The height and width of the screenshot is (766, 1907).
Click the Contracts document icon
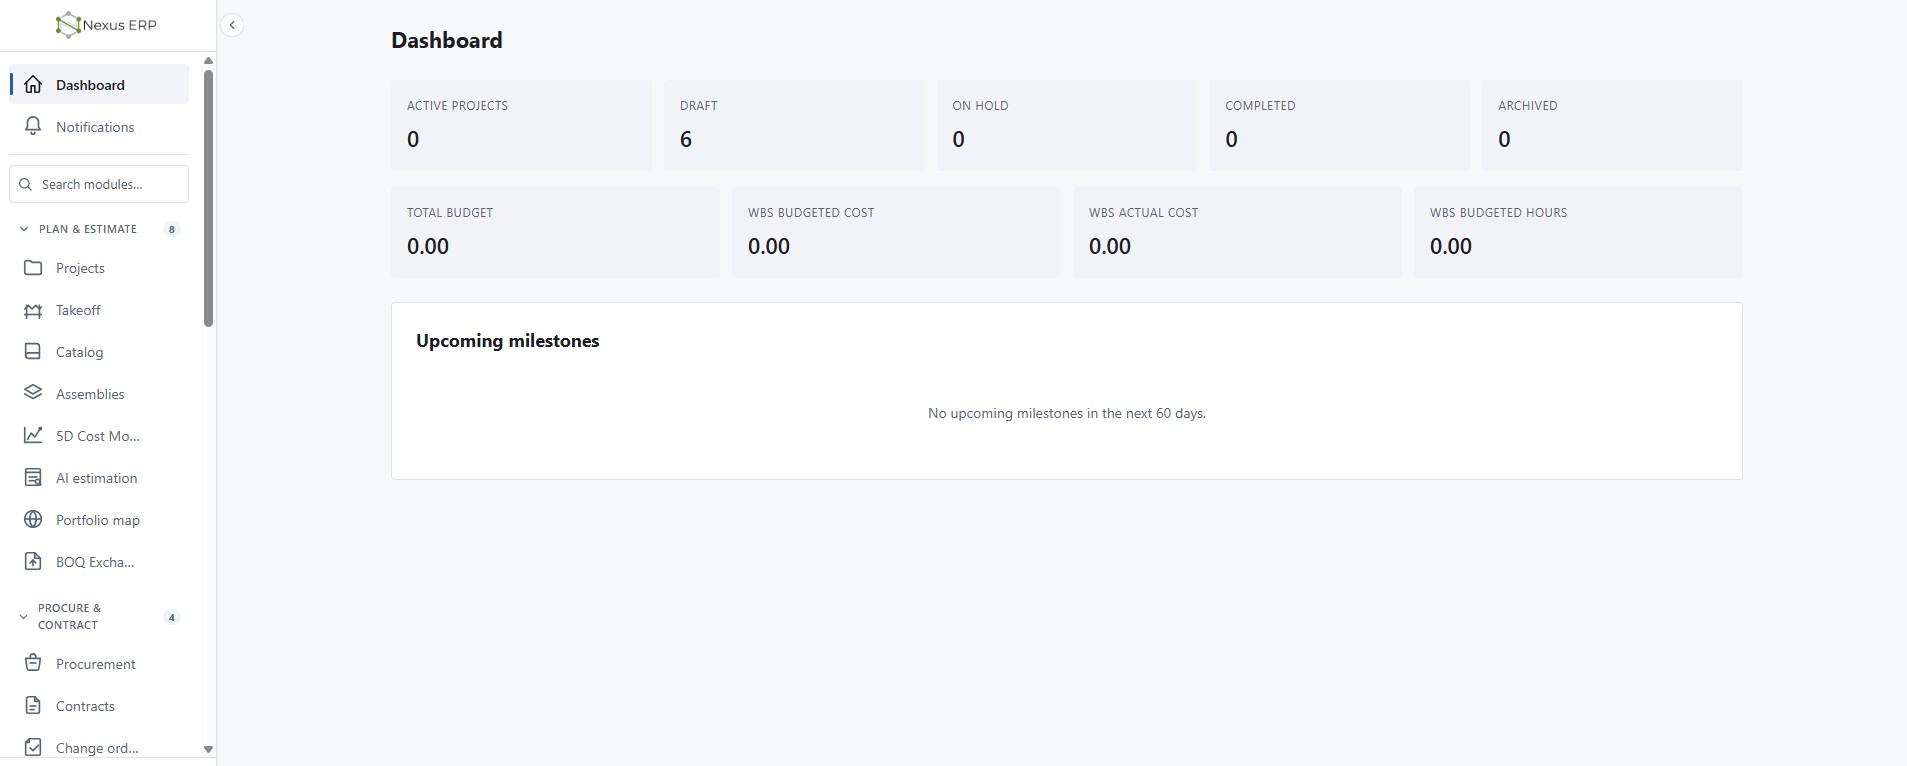pyautogui.click(x=33, y=706)
